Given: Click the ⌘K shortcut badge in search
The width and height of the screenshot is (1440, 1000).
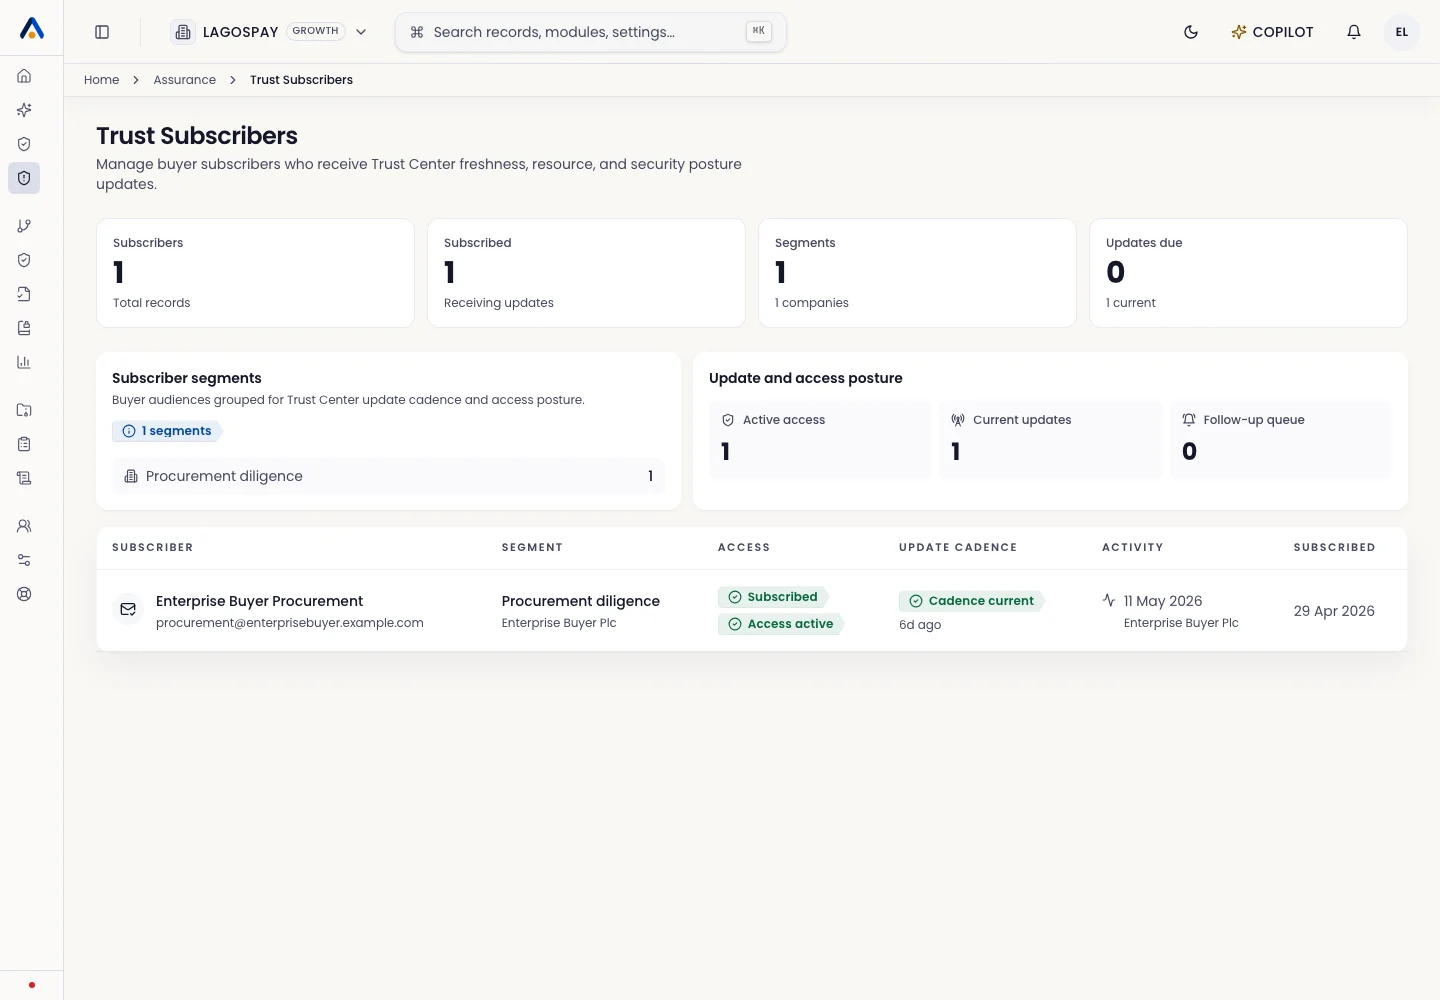Looking at the screenshot, I should tap(759, 31).
